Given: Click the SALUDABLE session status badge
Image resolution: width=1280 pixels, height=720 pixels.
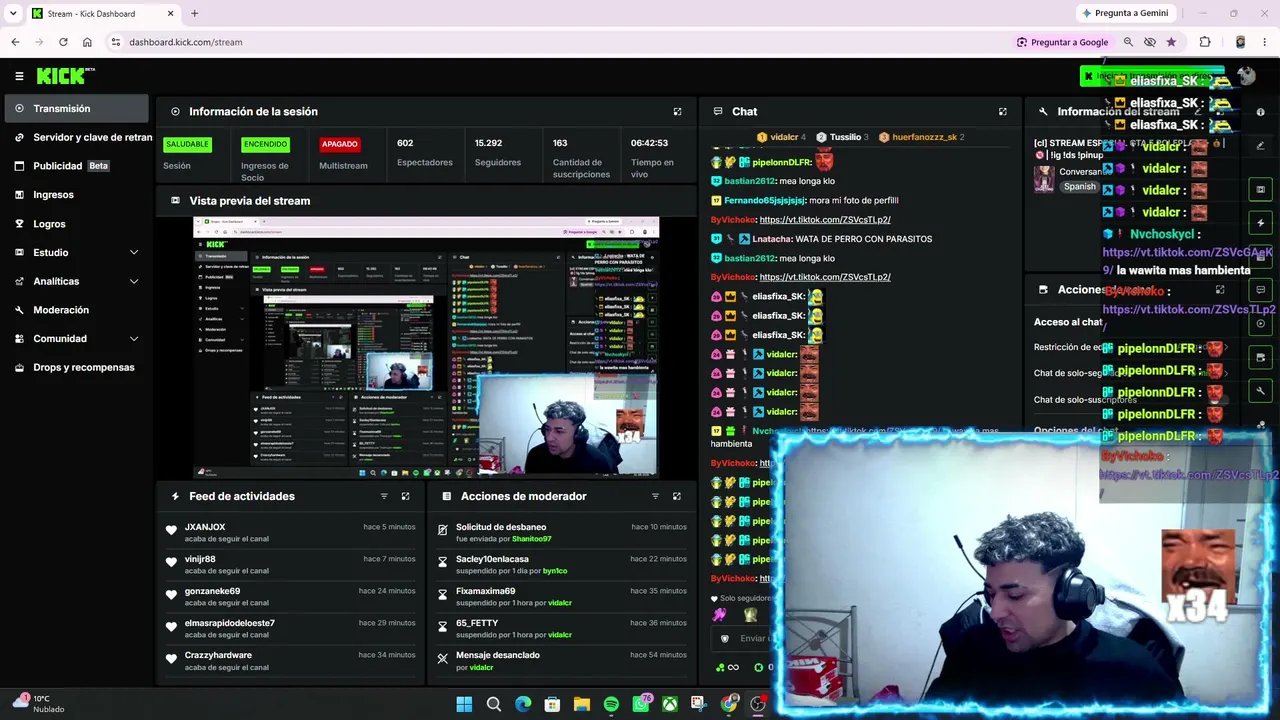Looking at the screenshot, I should point(187,144).
